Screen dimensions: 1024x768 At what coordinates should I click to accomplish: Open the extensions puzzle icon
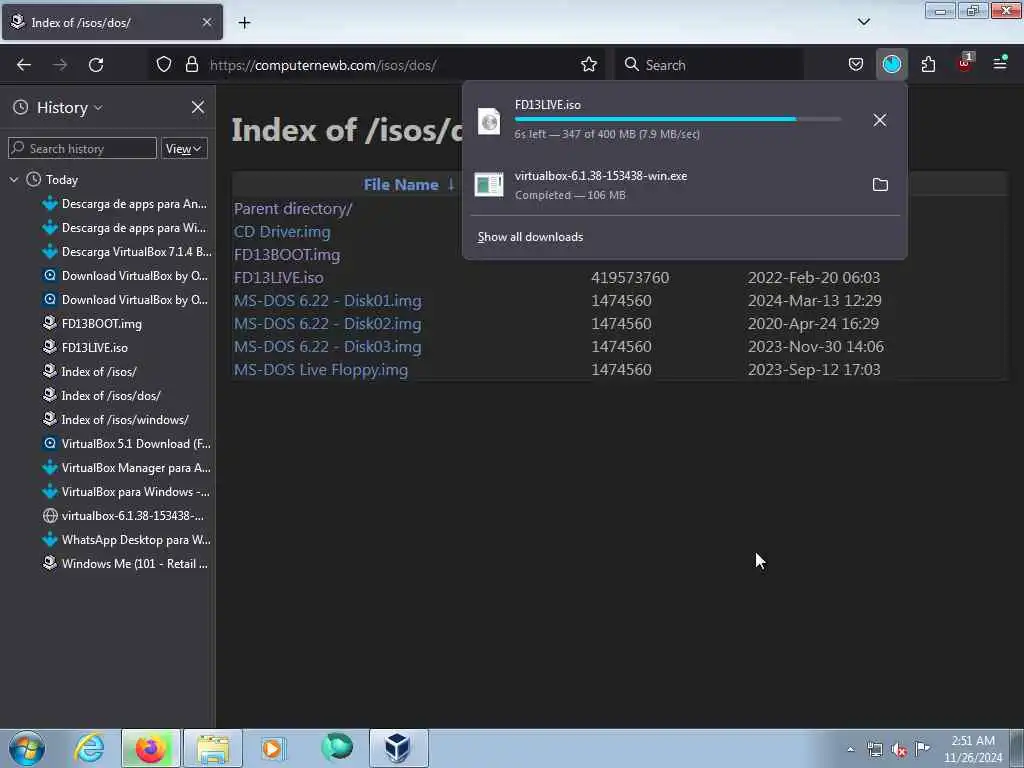point(928,64)
